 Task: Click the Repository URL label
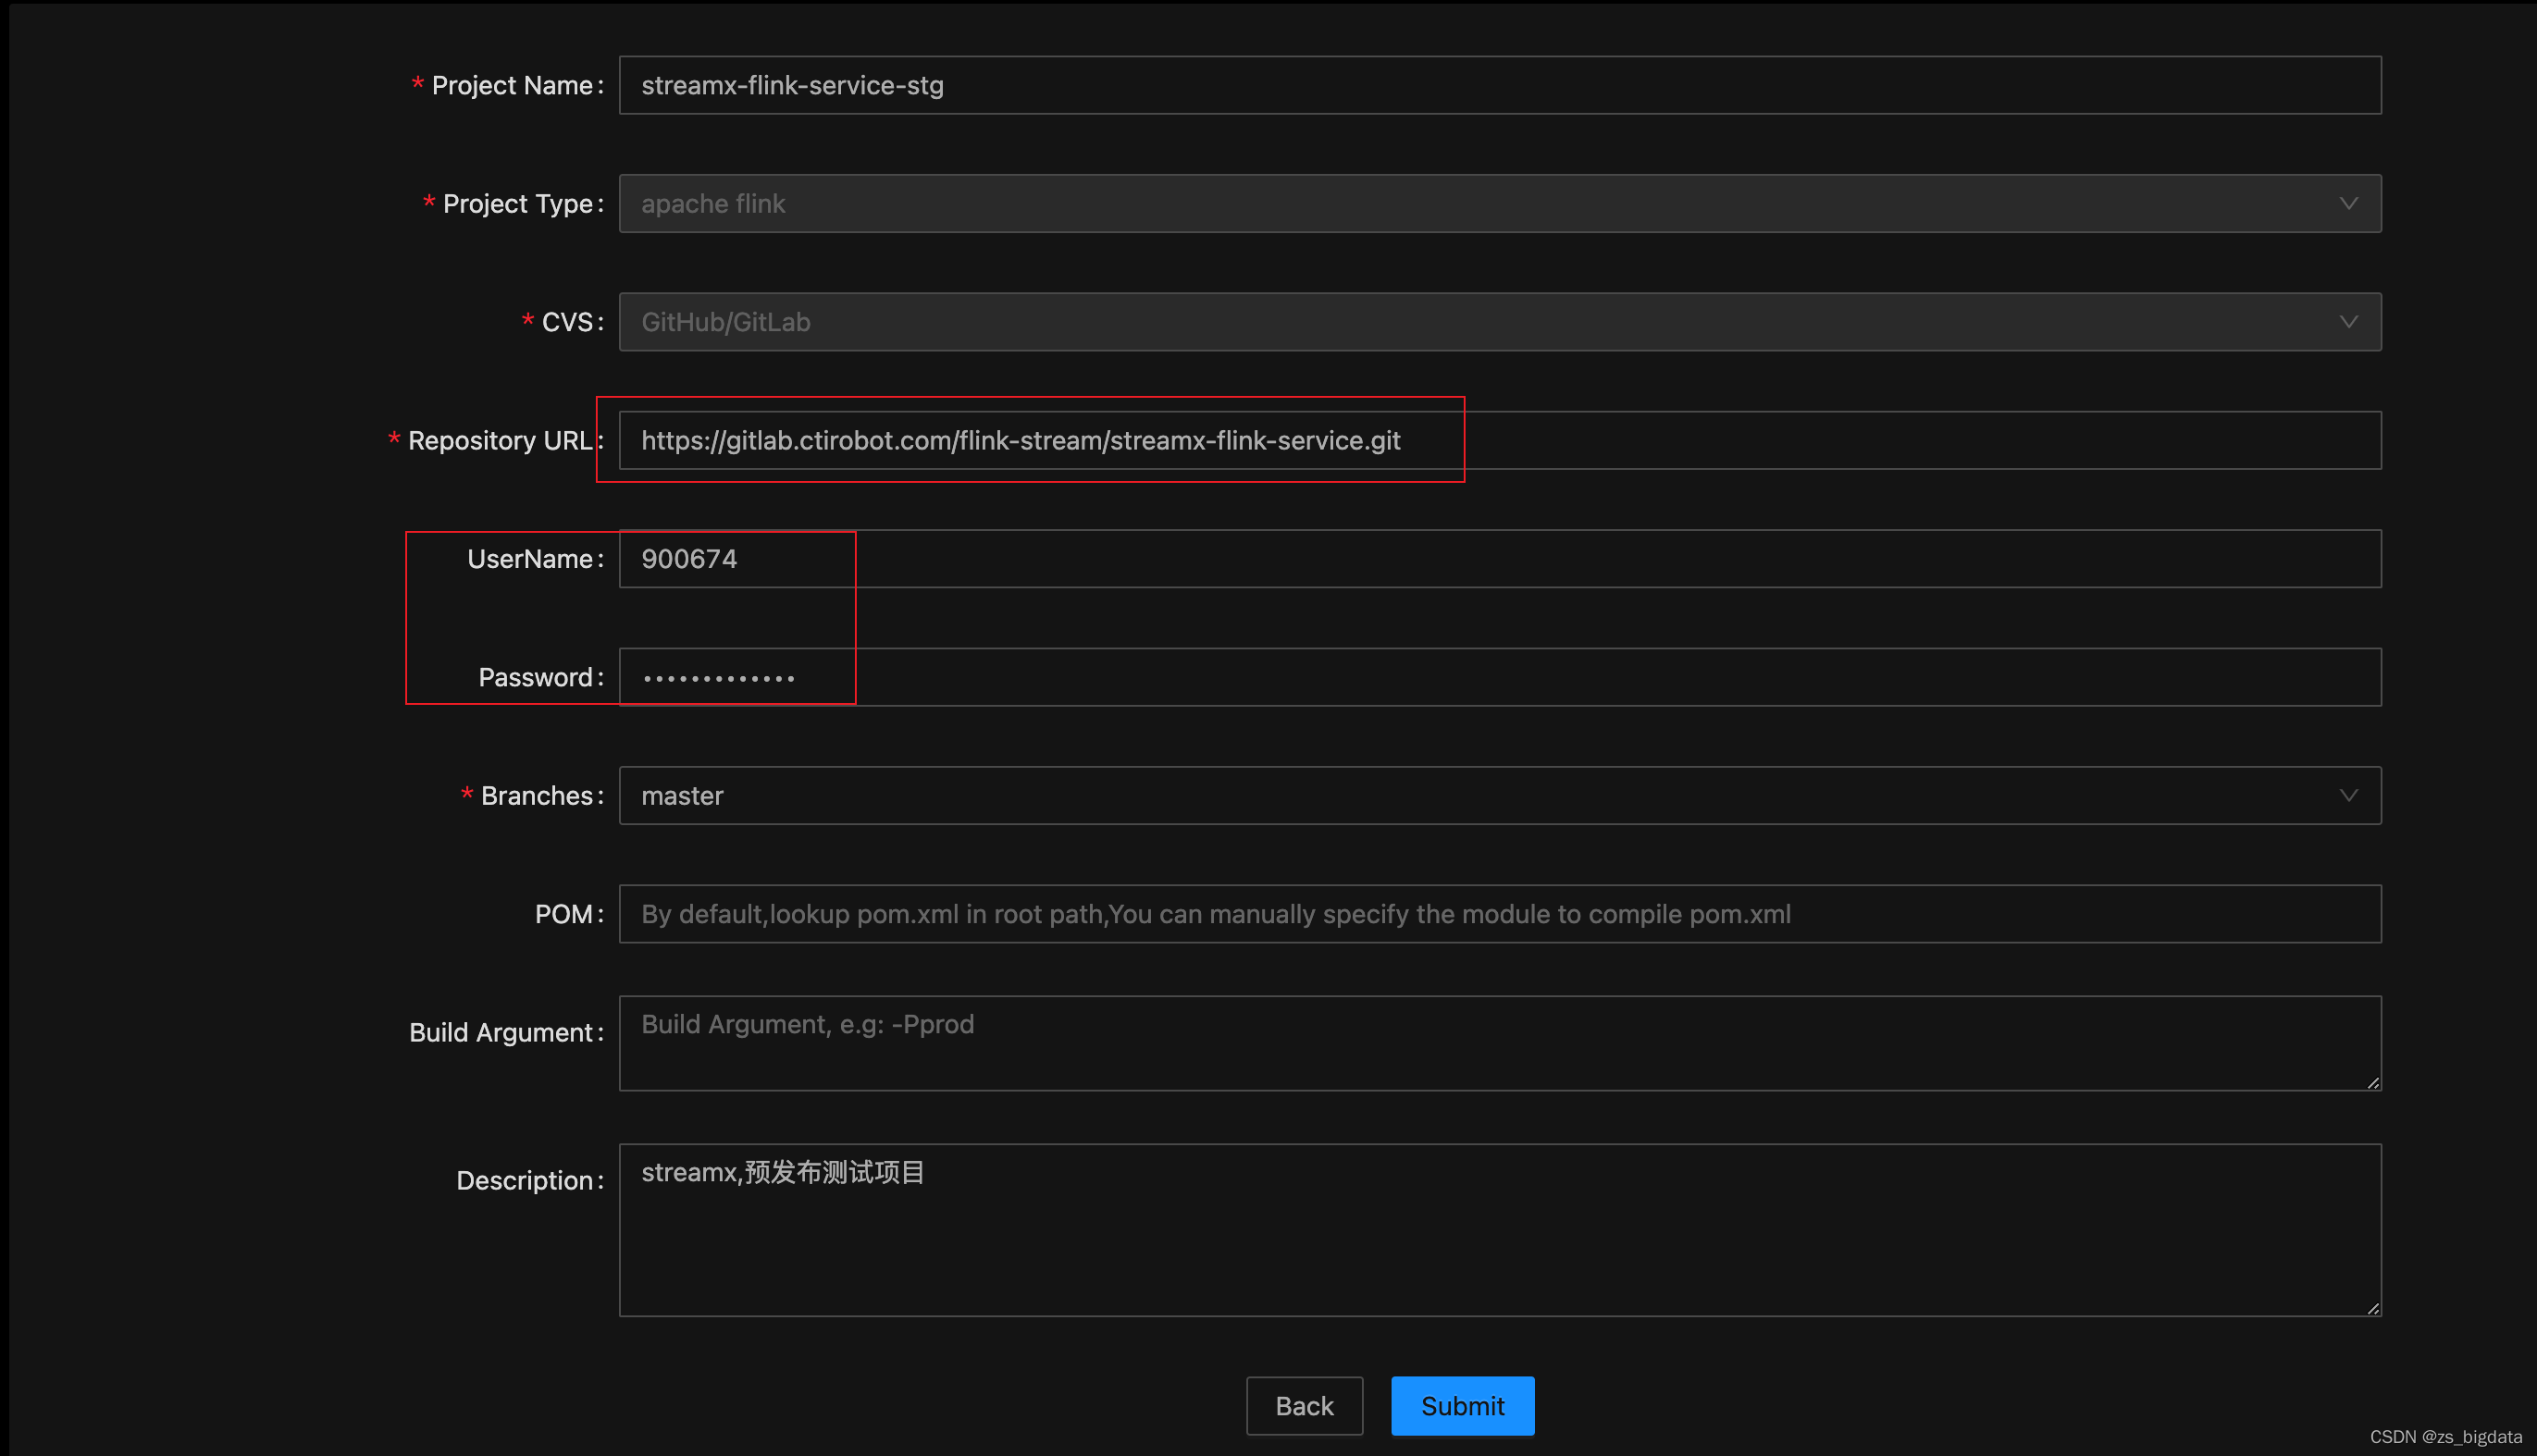499,441
